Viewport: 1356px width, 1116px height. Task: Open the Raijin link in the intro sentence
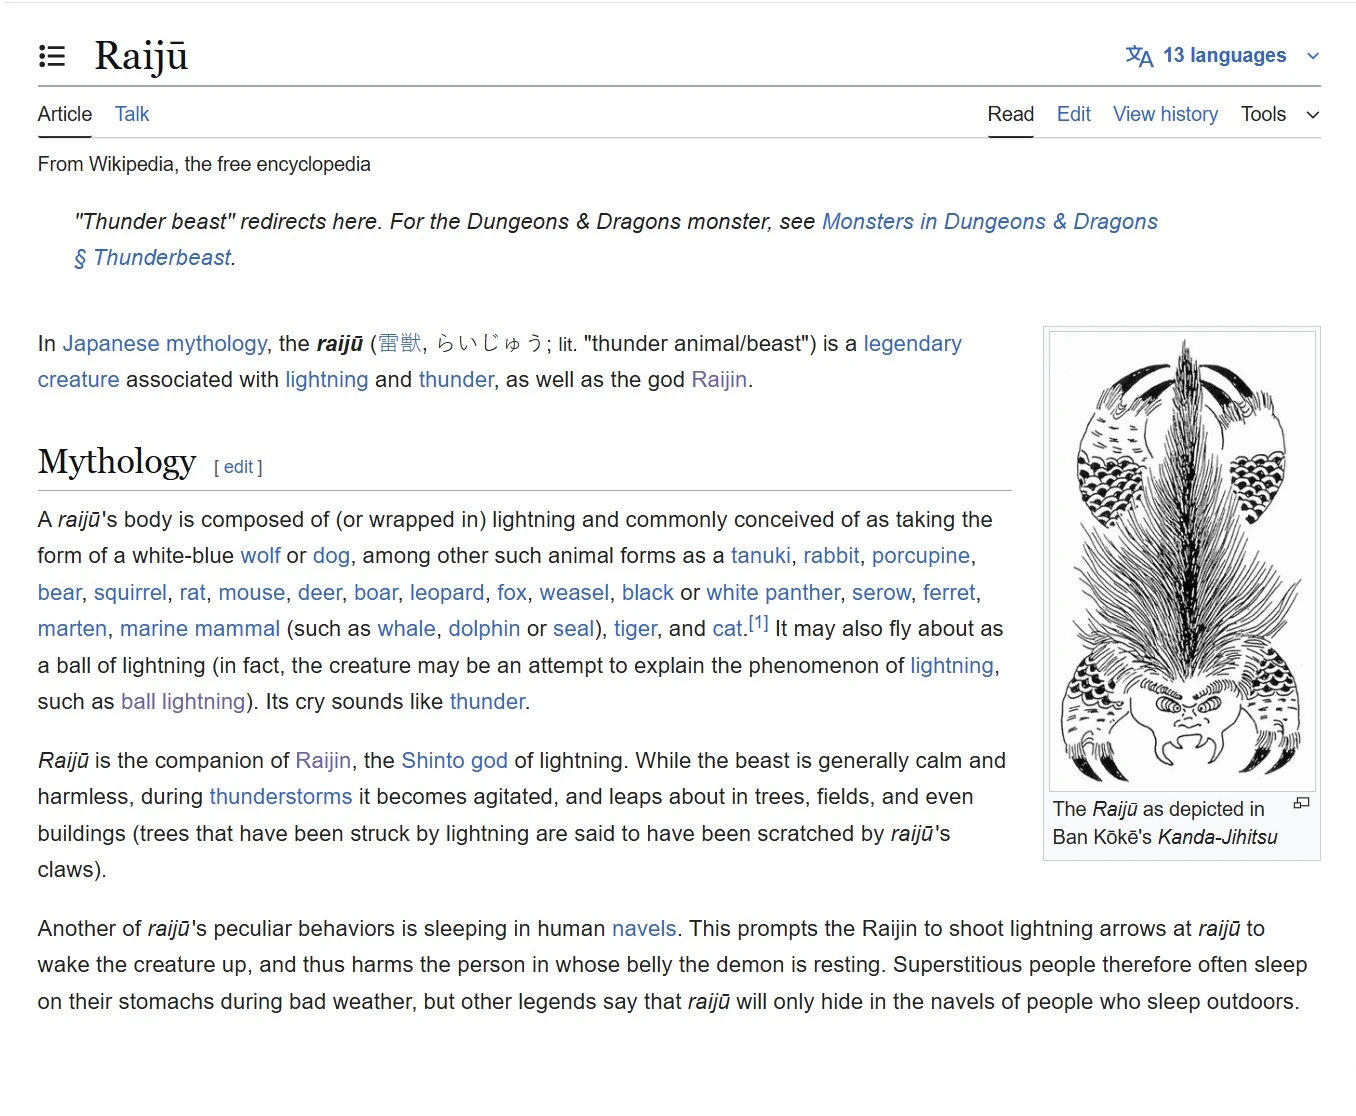(x=719, y=380)
